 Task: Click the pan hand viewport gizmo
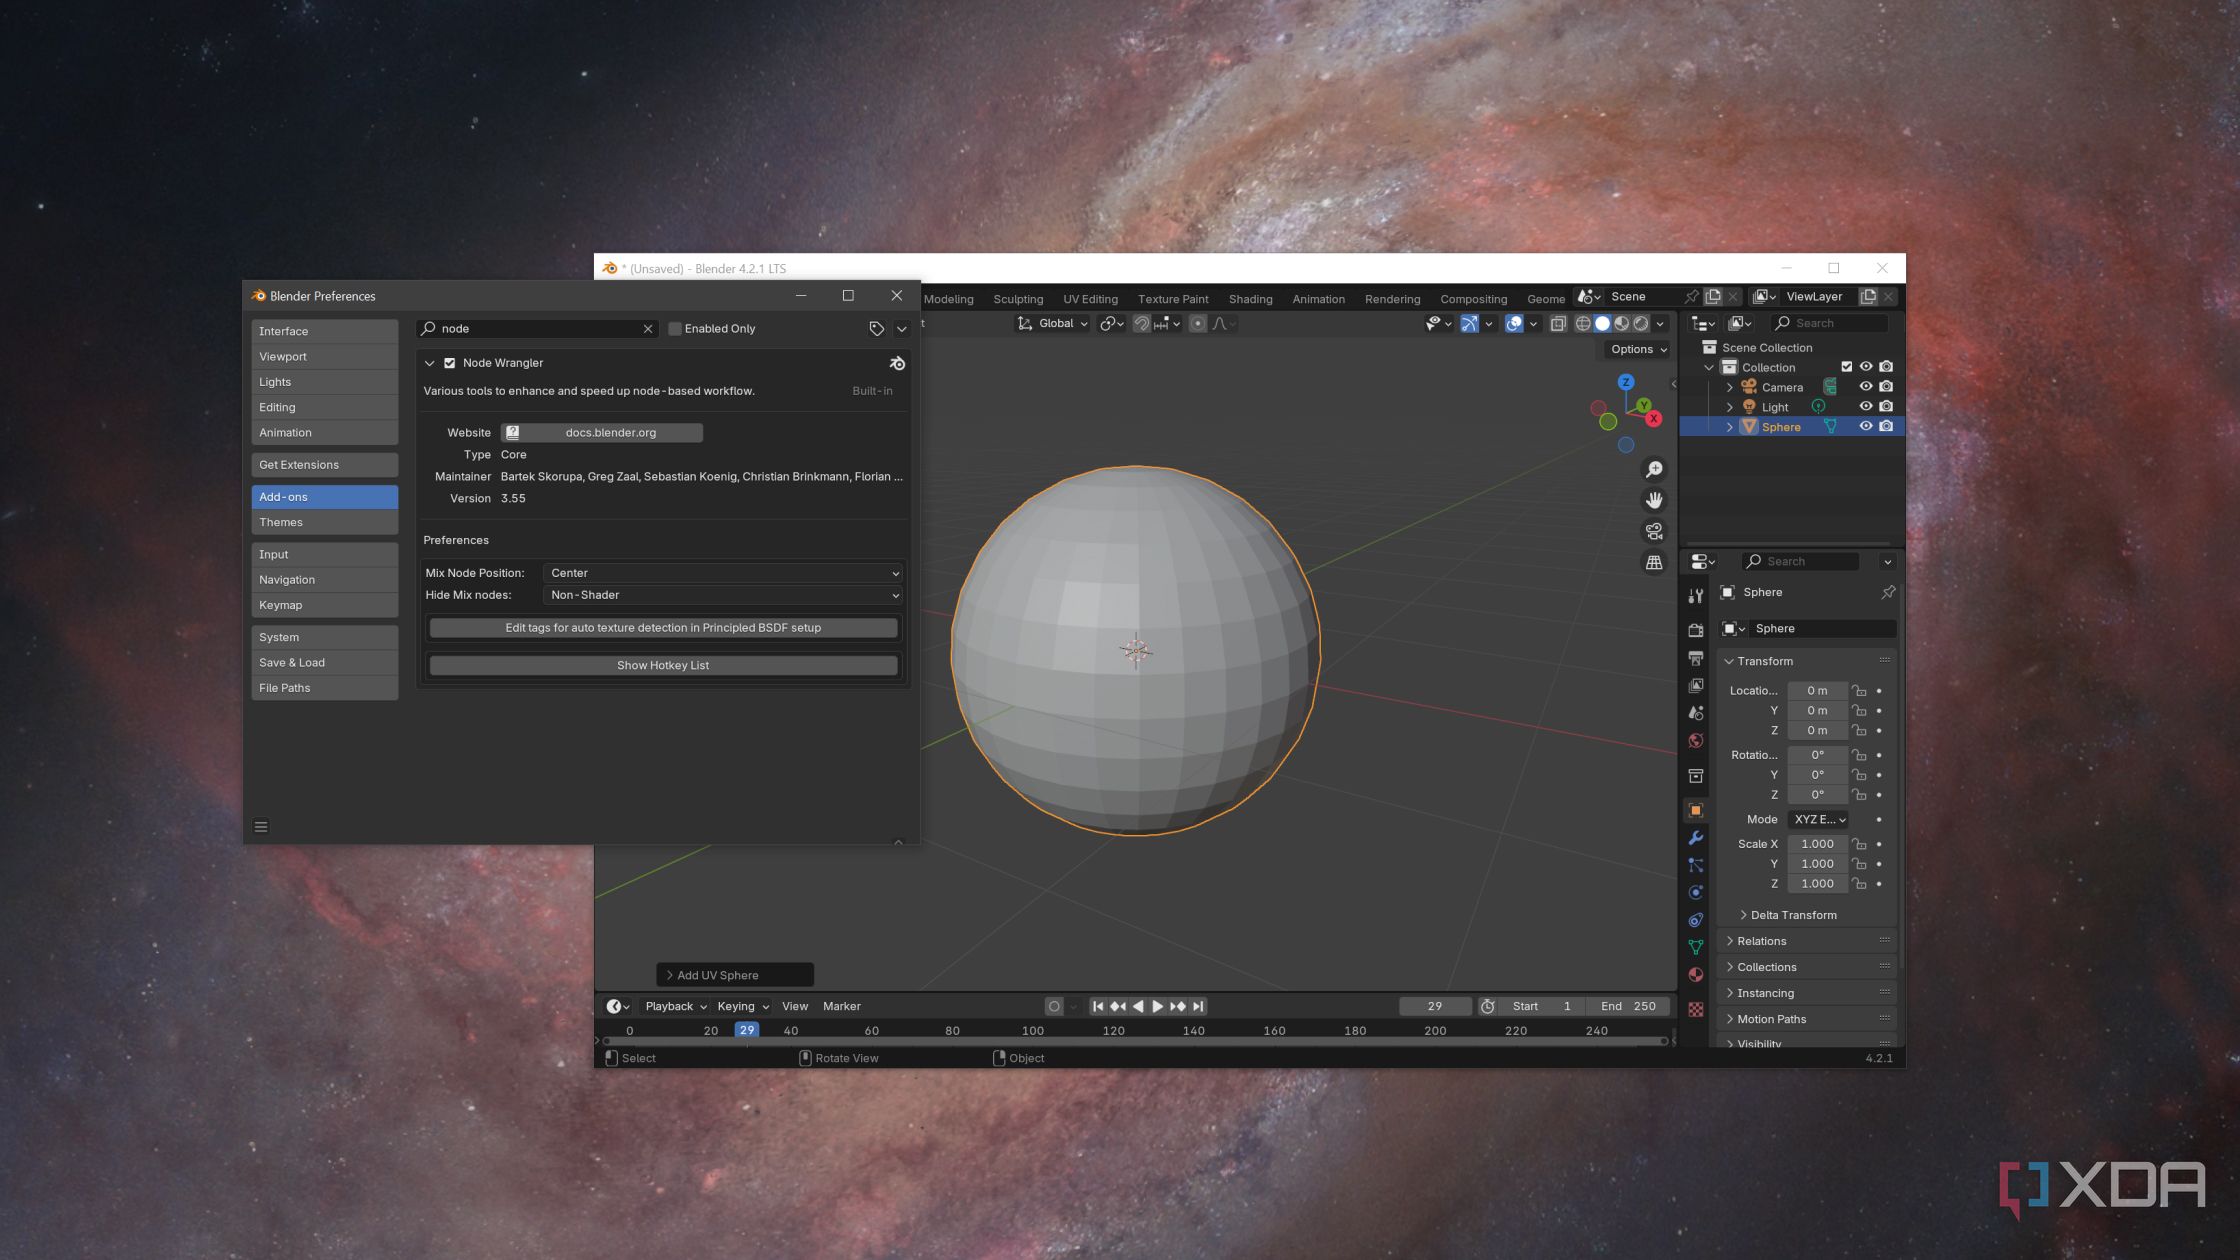point(1654,500)
